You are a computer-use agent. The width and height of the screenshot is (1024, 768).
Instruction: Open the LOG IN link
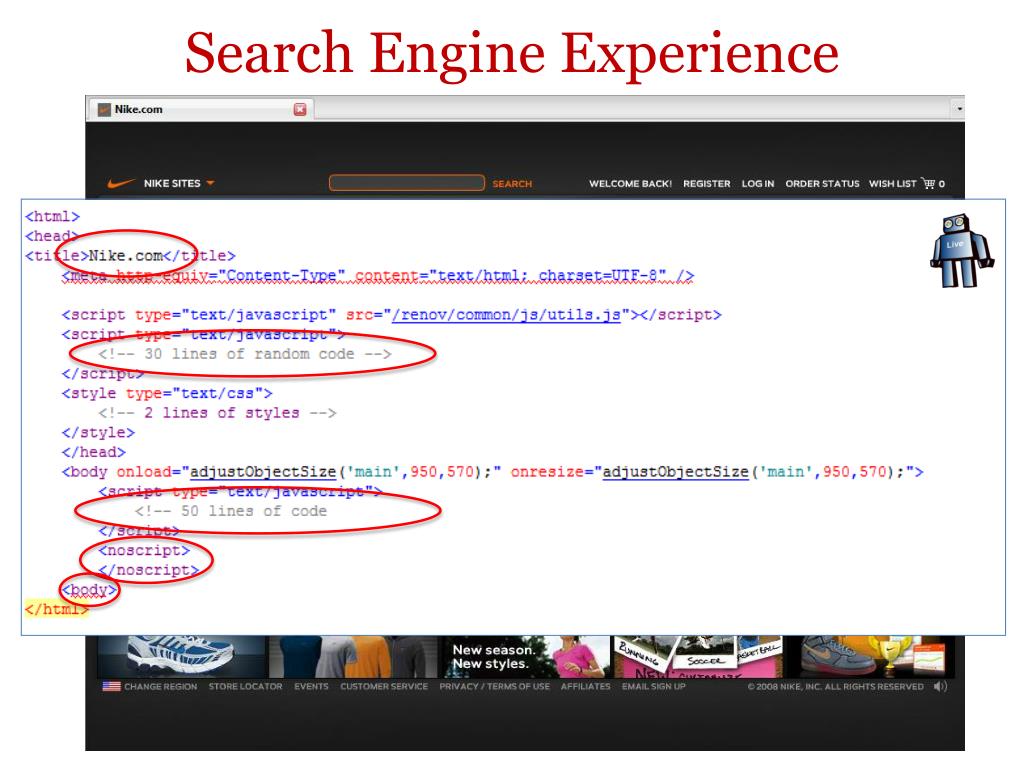758,184
